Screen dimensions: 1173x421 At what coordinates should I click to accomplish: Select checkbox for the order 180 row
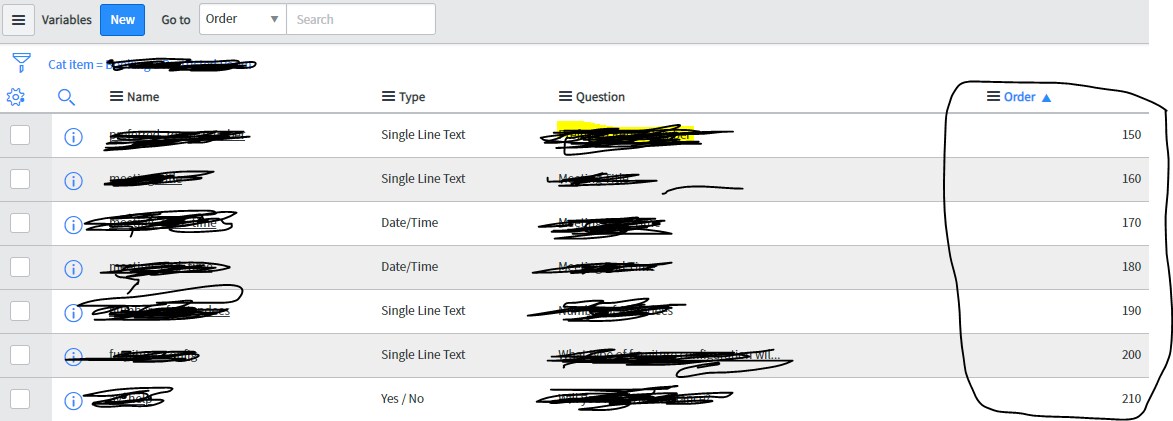20,267
